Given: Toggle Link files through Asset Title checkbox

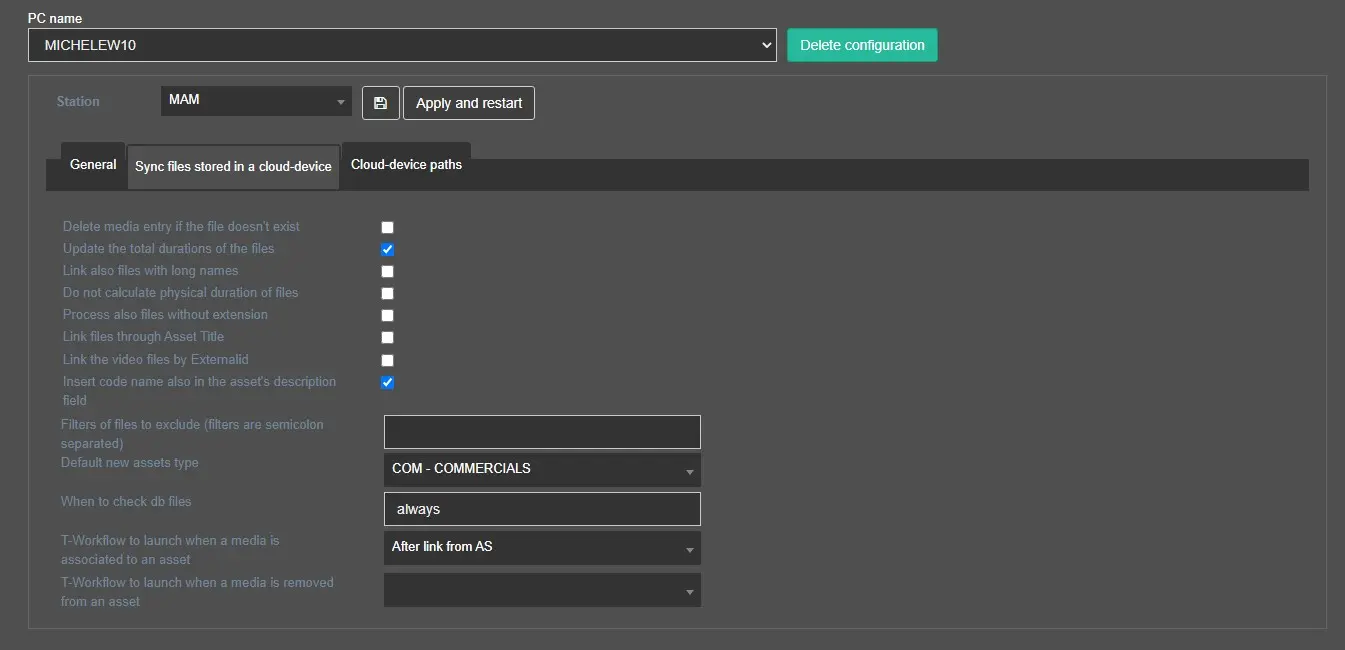Looking at the screenshot, I should (388, 337).
